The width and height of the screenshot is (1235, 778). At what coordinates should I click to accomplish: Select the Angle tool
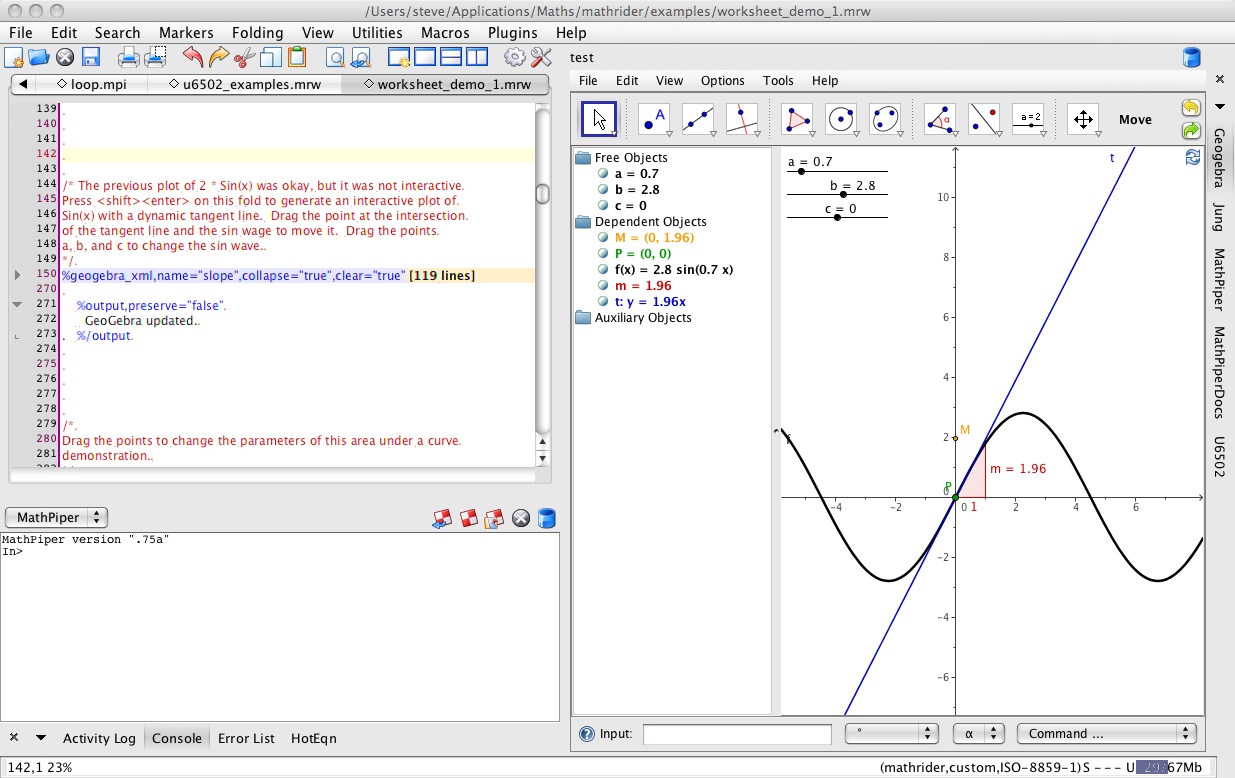pos(939,119)
